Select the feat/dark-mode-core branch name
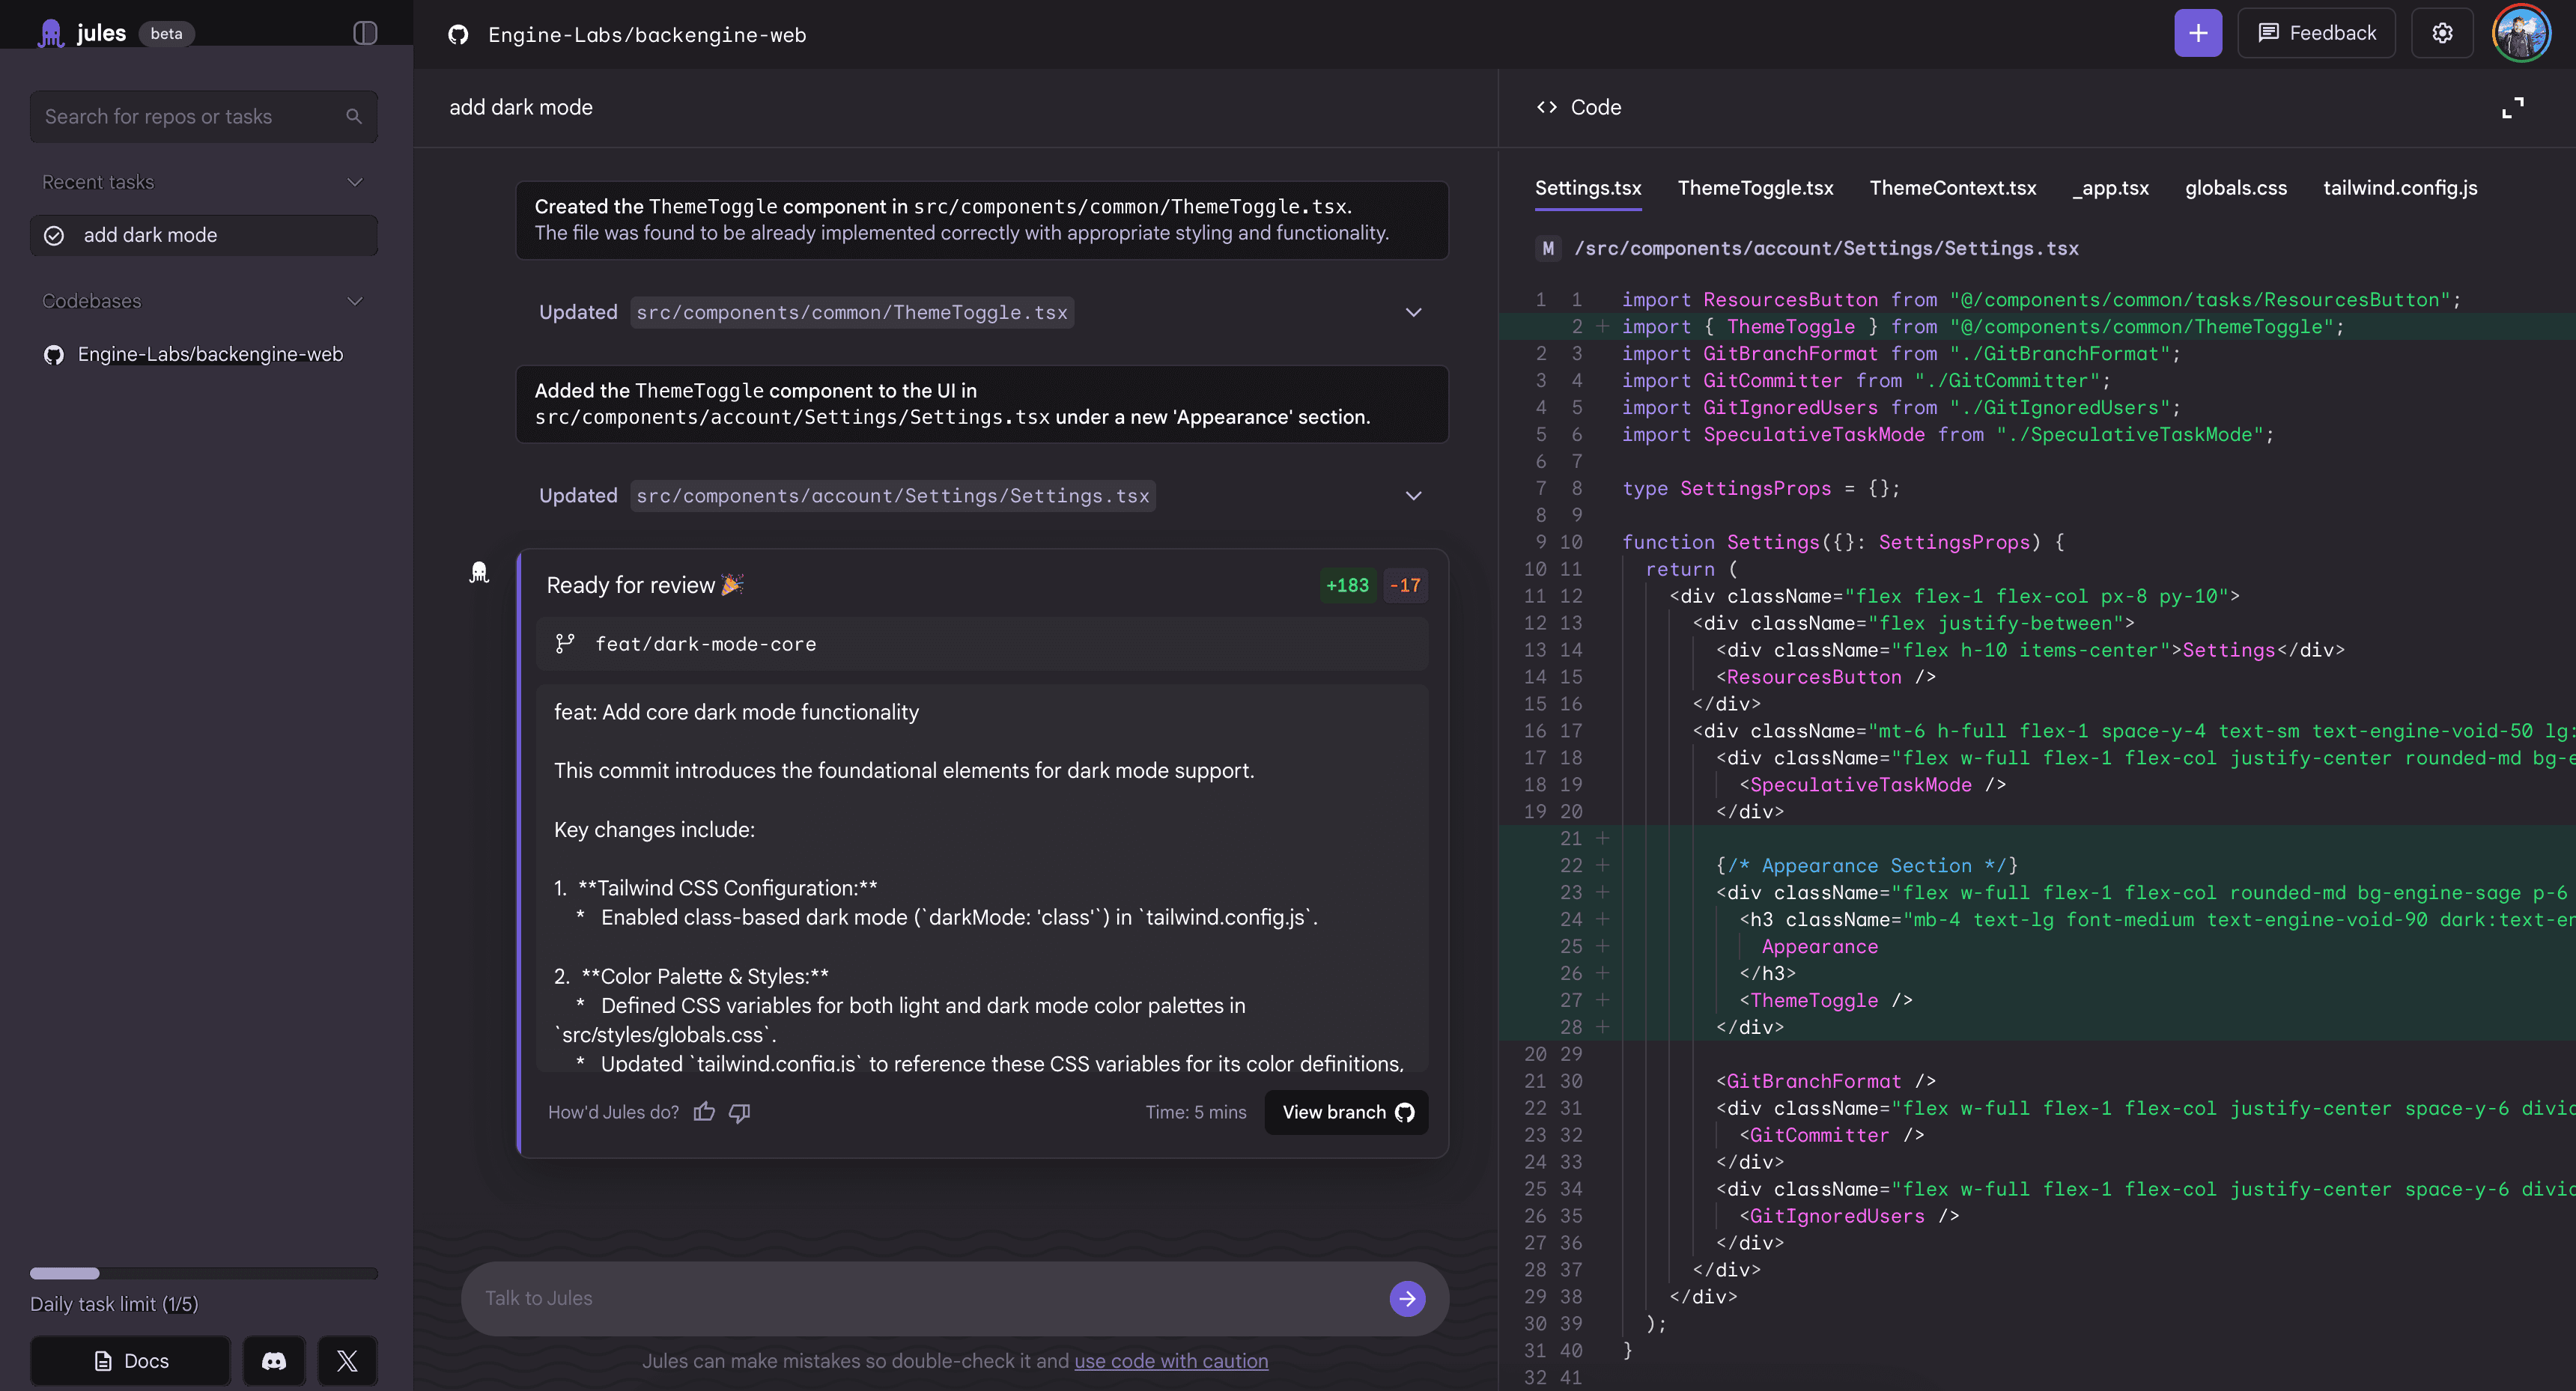Image resolution: width=2576 pixels, height=1391 pixels. coord(706,645)
